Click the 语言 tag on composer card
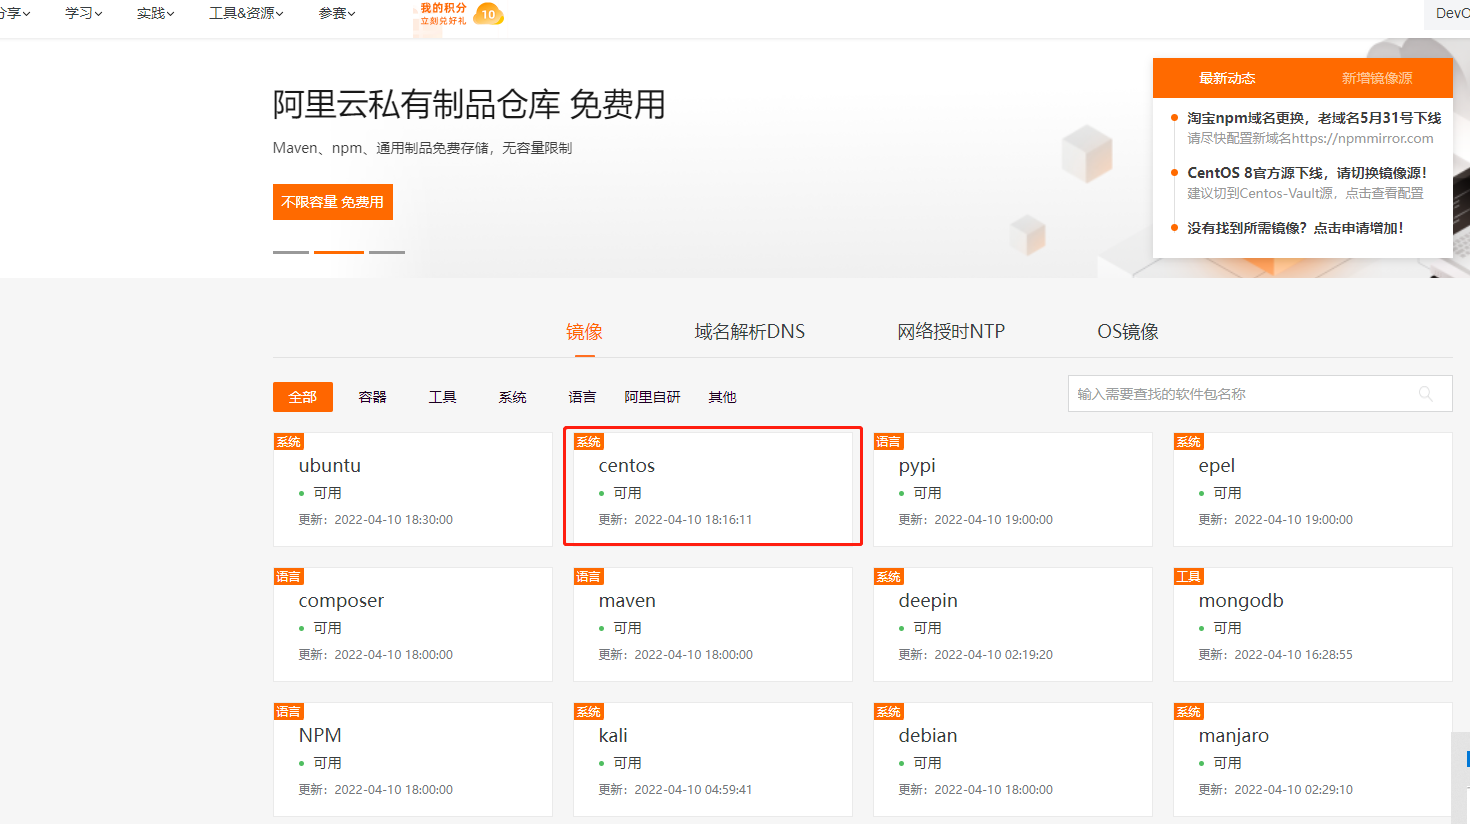The height and width of the screenshot is (824, 1470). [289, 577]
